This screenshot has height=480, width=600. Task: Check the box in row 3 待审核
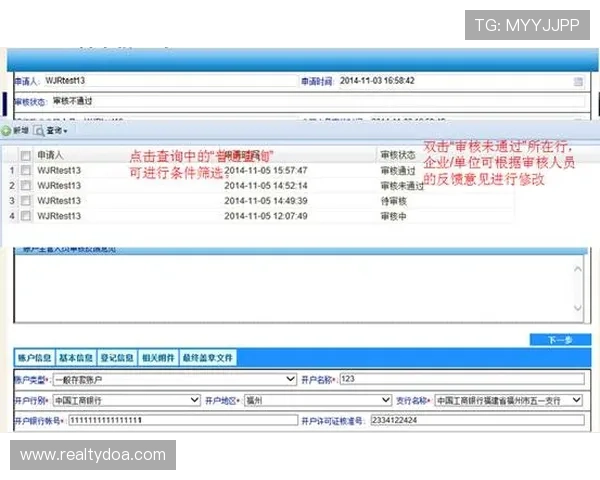(x=26, y=201)
